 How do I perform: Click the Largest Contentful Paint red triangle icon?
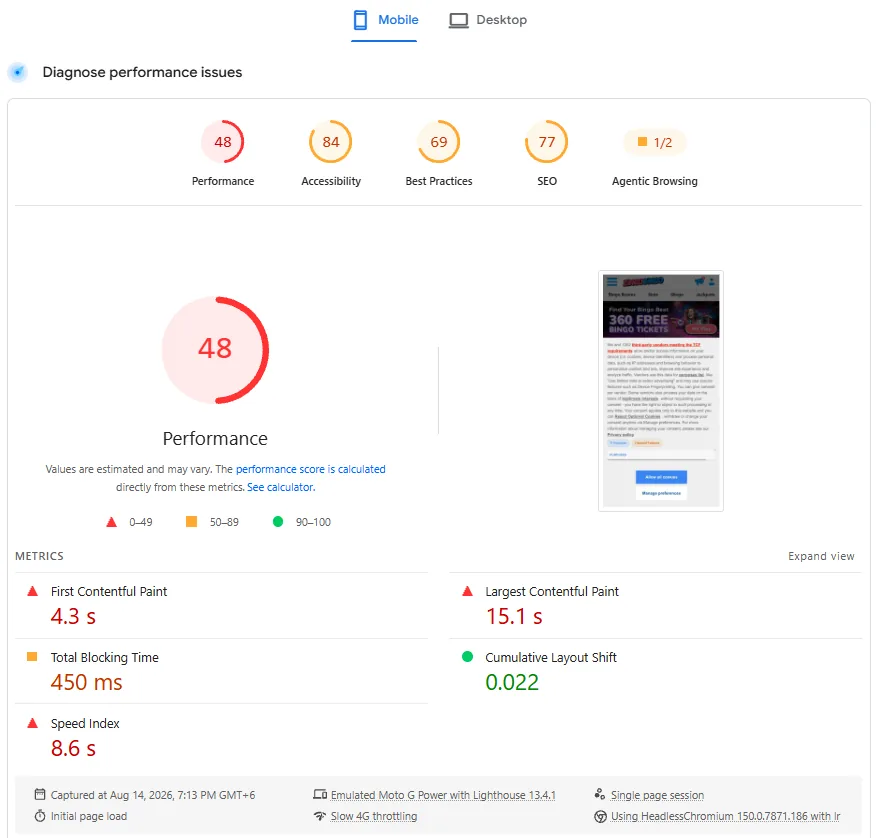point(468,591)
